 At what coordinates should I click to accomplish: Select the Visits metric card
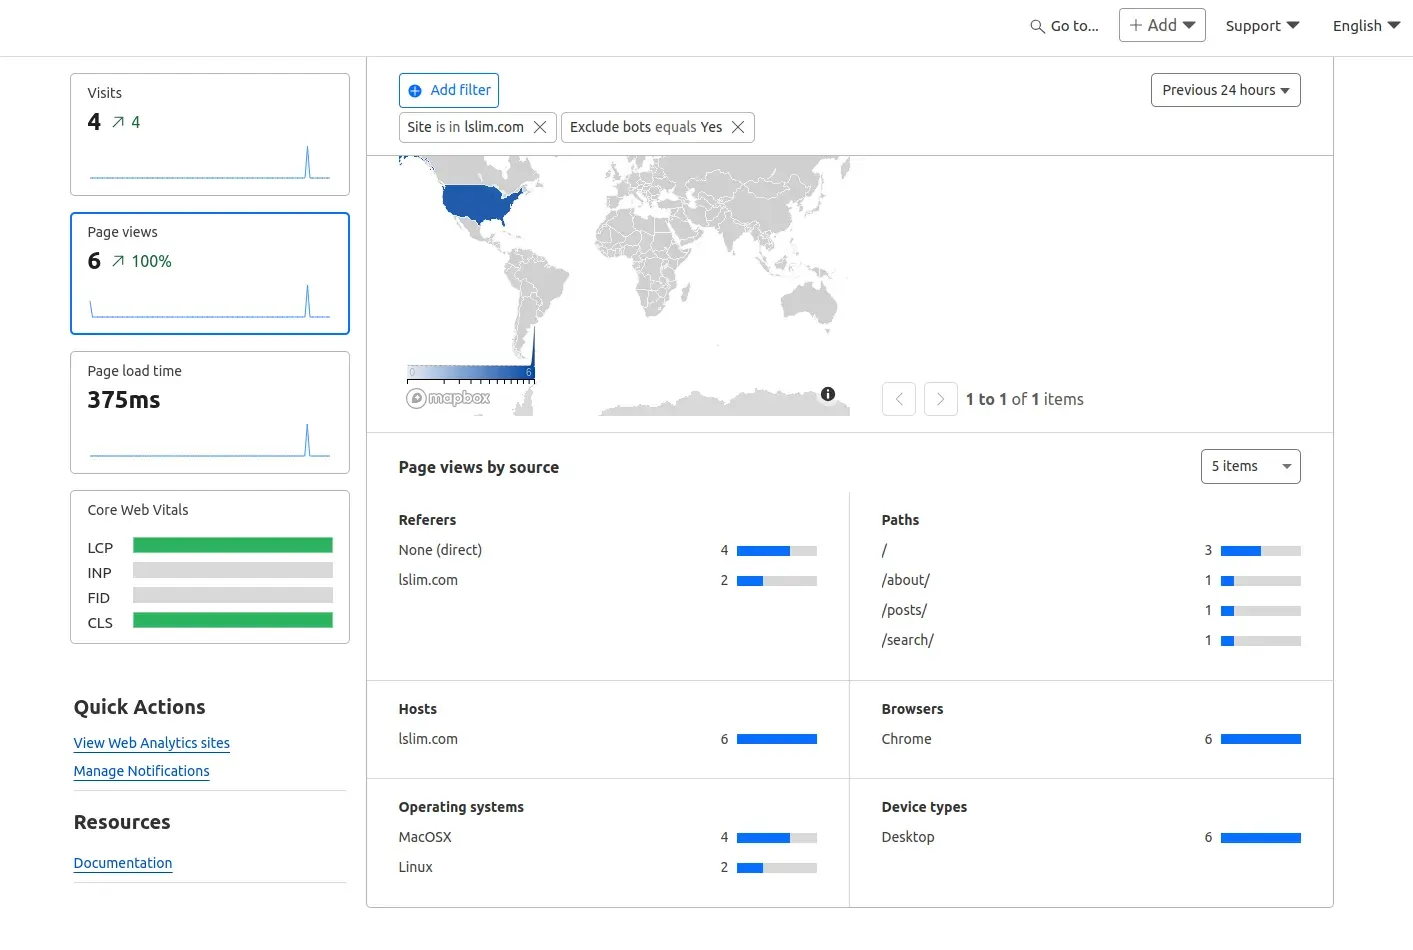point(209,134)
